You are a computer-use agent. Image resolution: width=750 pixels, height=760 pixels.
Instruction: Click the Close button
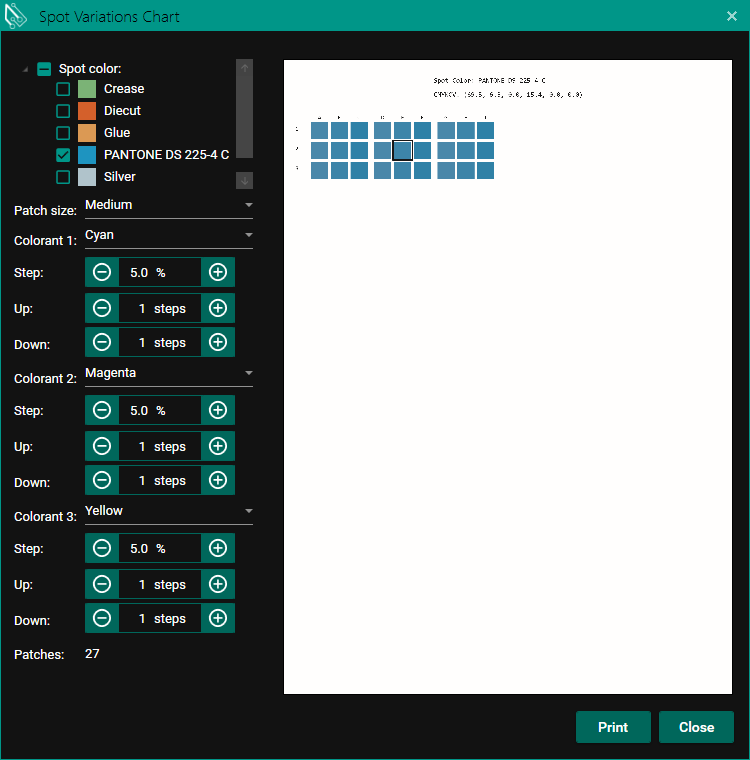pos(696,727)
